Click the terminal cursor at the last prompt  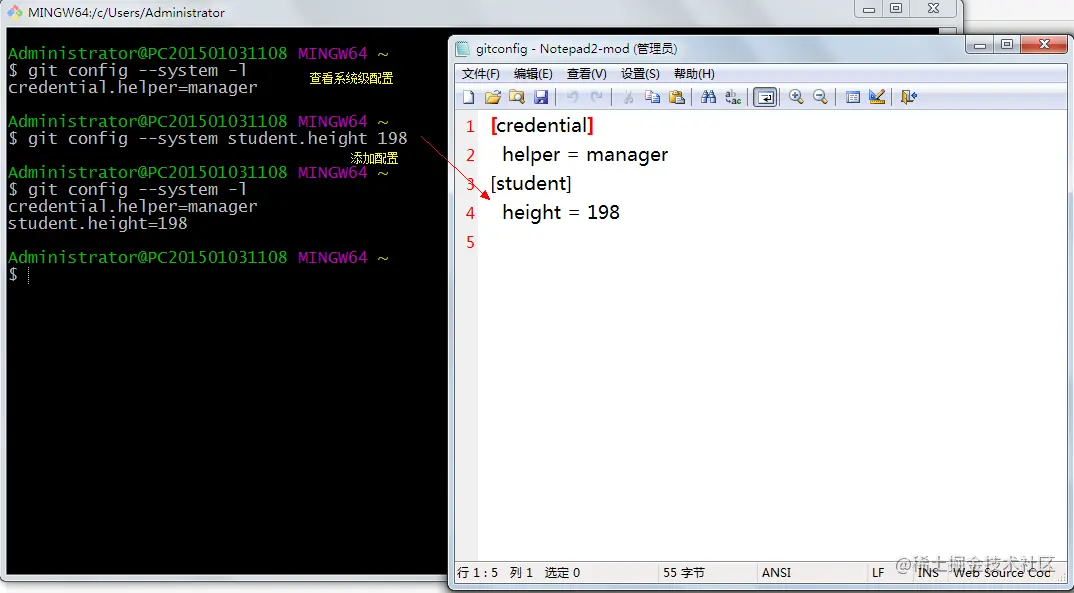pyautogui.click(x=28, y=275)
